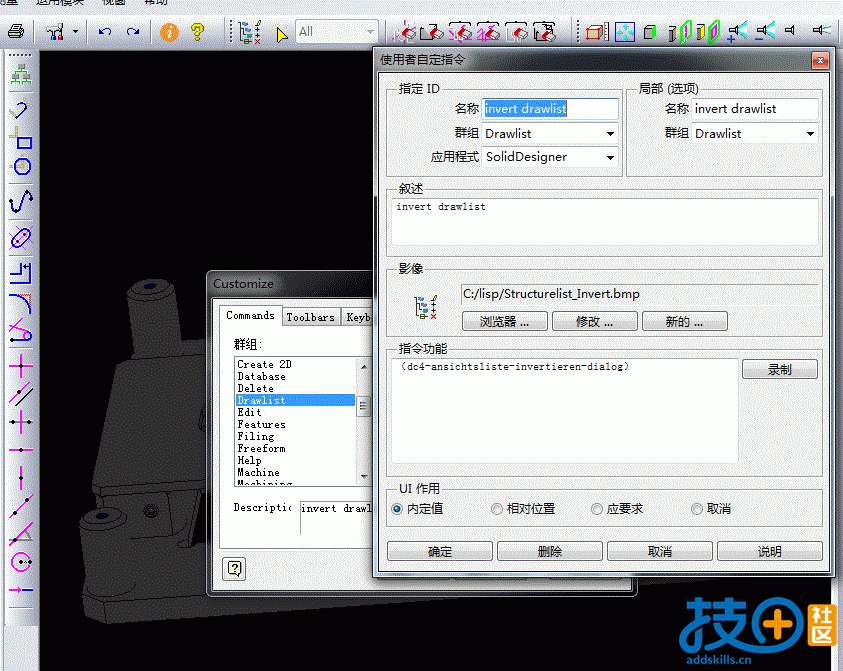Select the 内定值 radio button
This screenshot has height=671, width=843.
(x=397, y=509)
